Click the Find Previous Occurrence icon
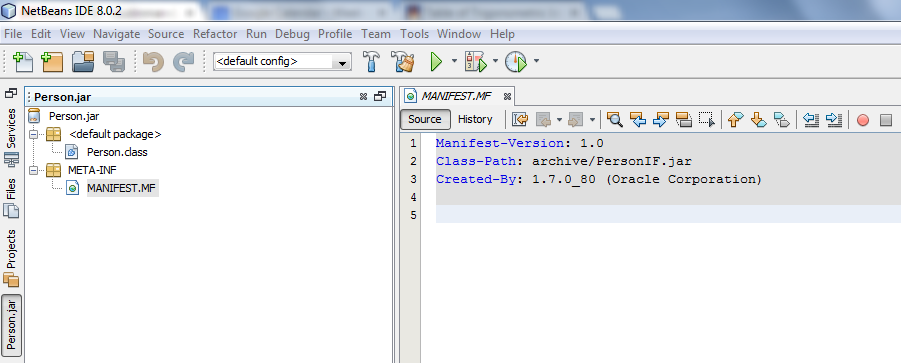901x363 pixels. (638, 119)
